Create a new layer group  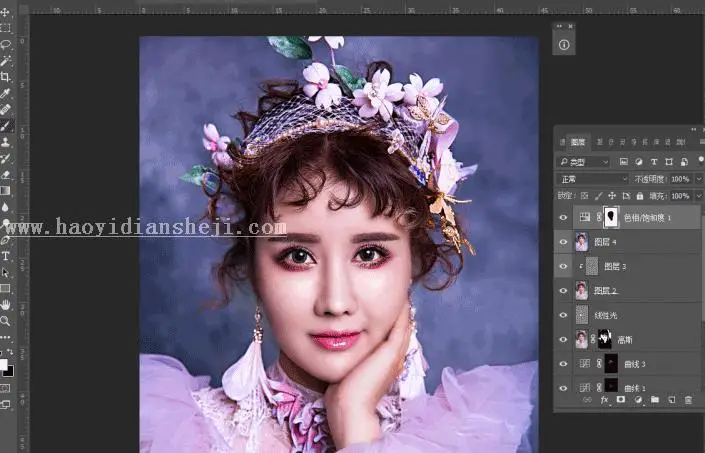pyautogui.click(x=655, y=400)
